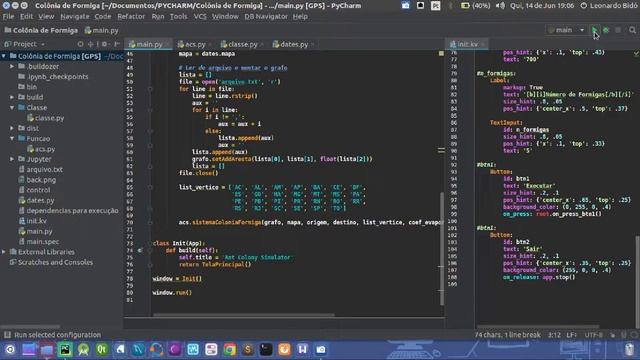640x360 pixels.
Task: Open the terminal from the taskbar
Action: point(266,349)
